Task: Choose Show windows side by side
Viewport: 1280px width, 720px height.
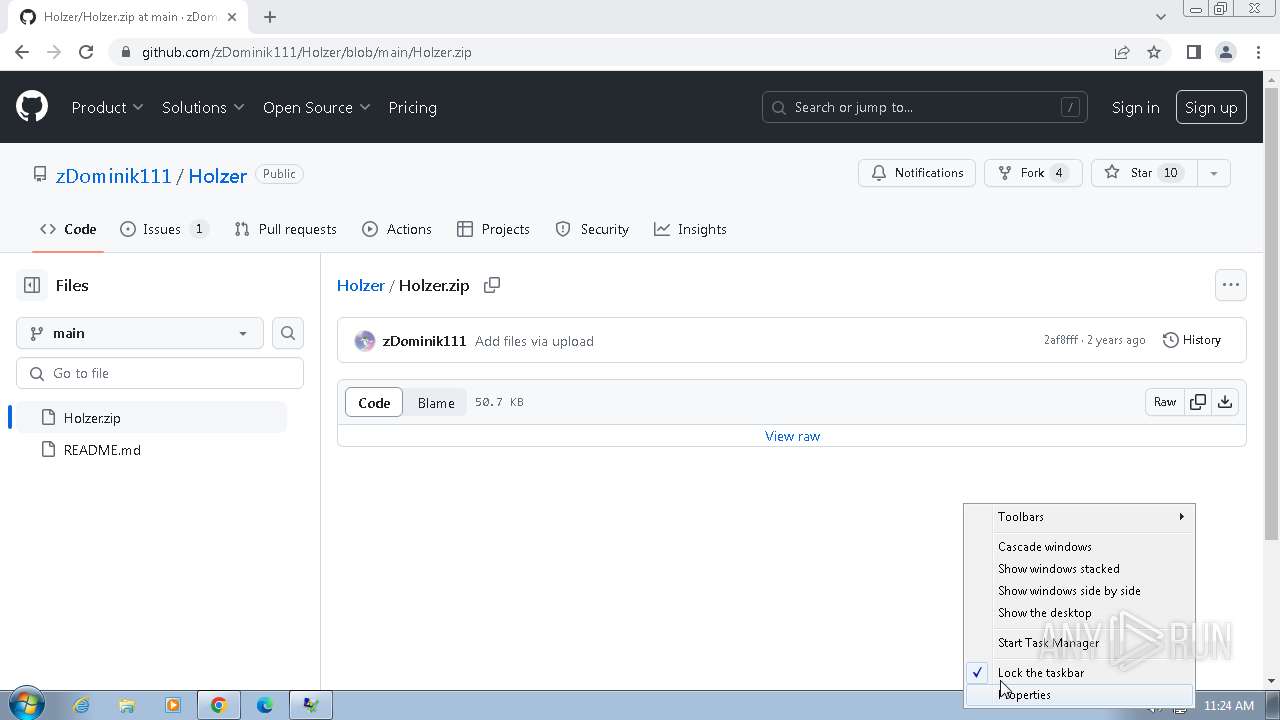Action: coord(1080,591)
